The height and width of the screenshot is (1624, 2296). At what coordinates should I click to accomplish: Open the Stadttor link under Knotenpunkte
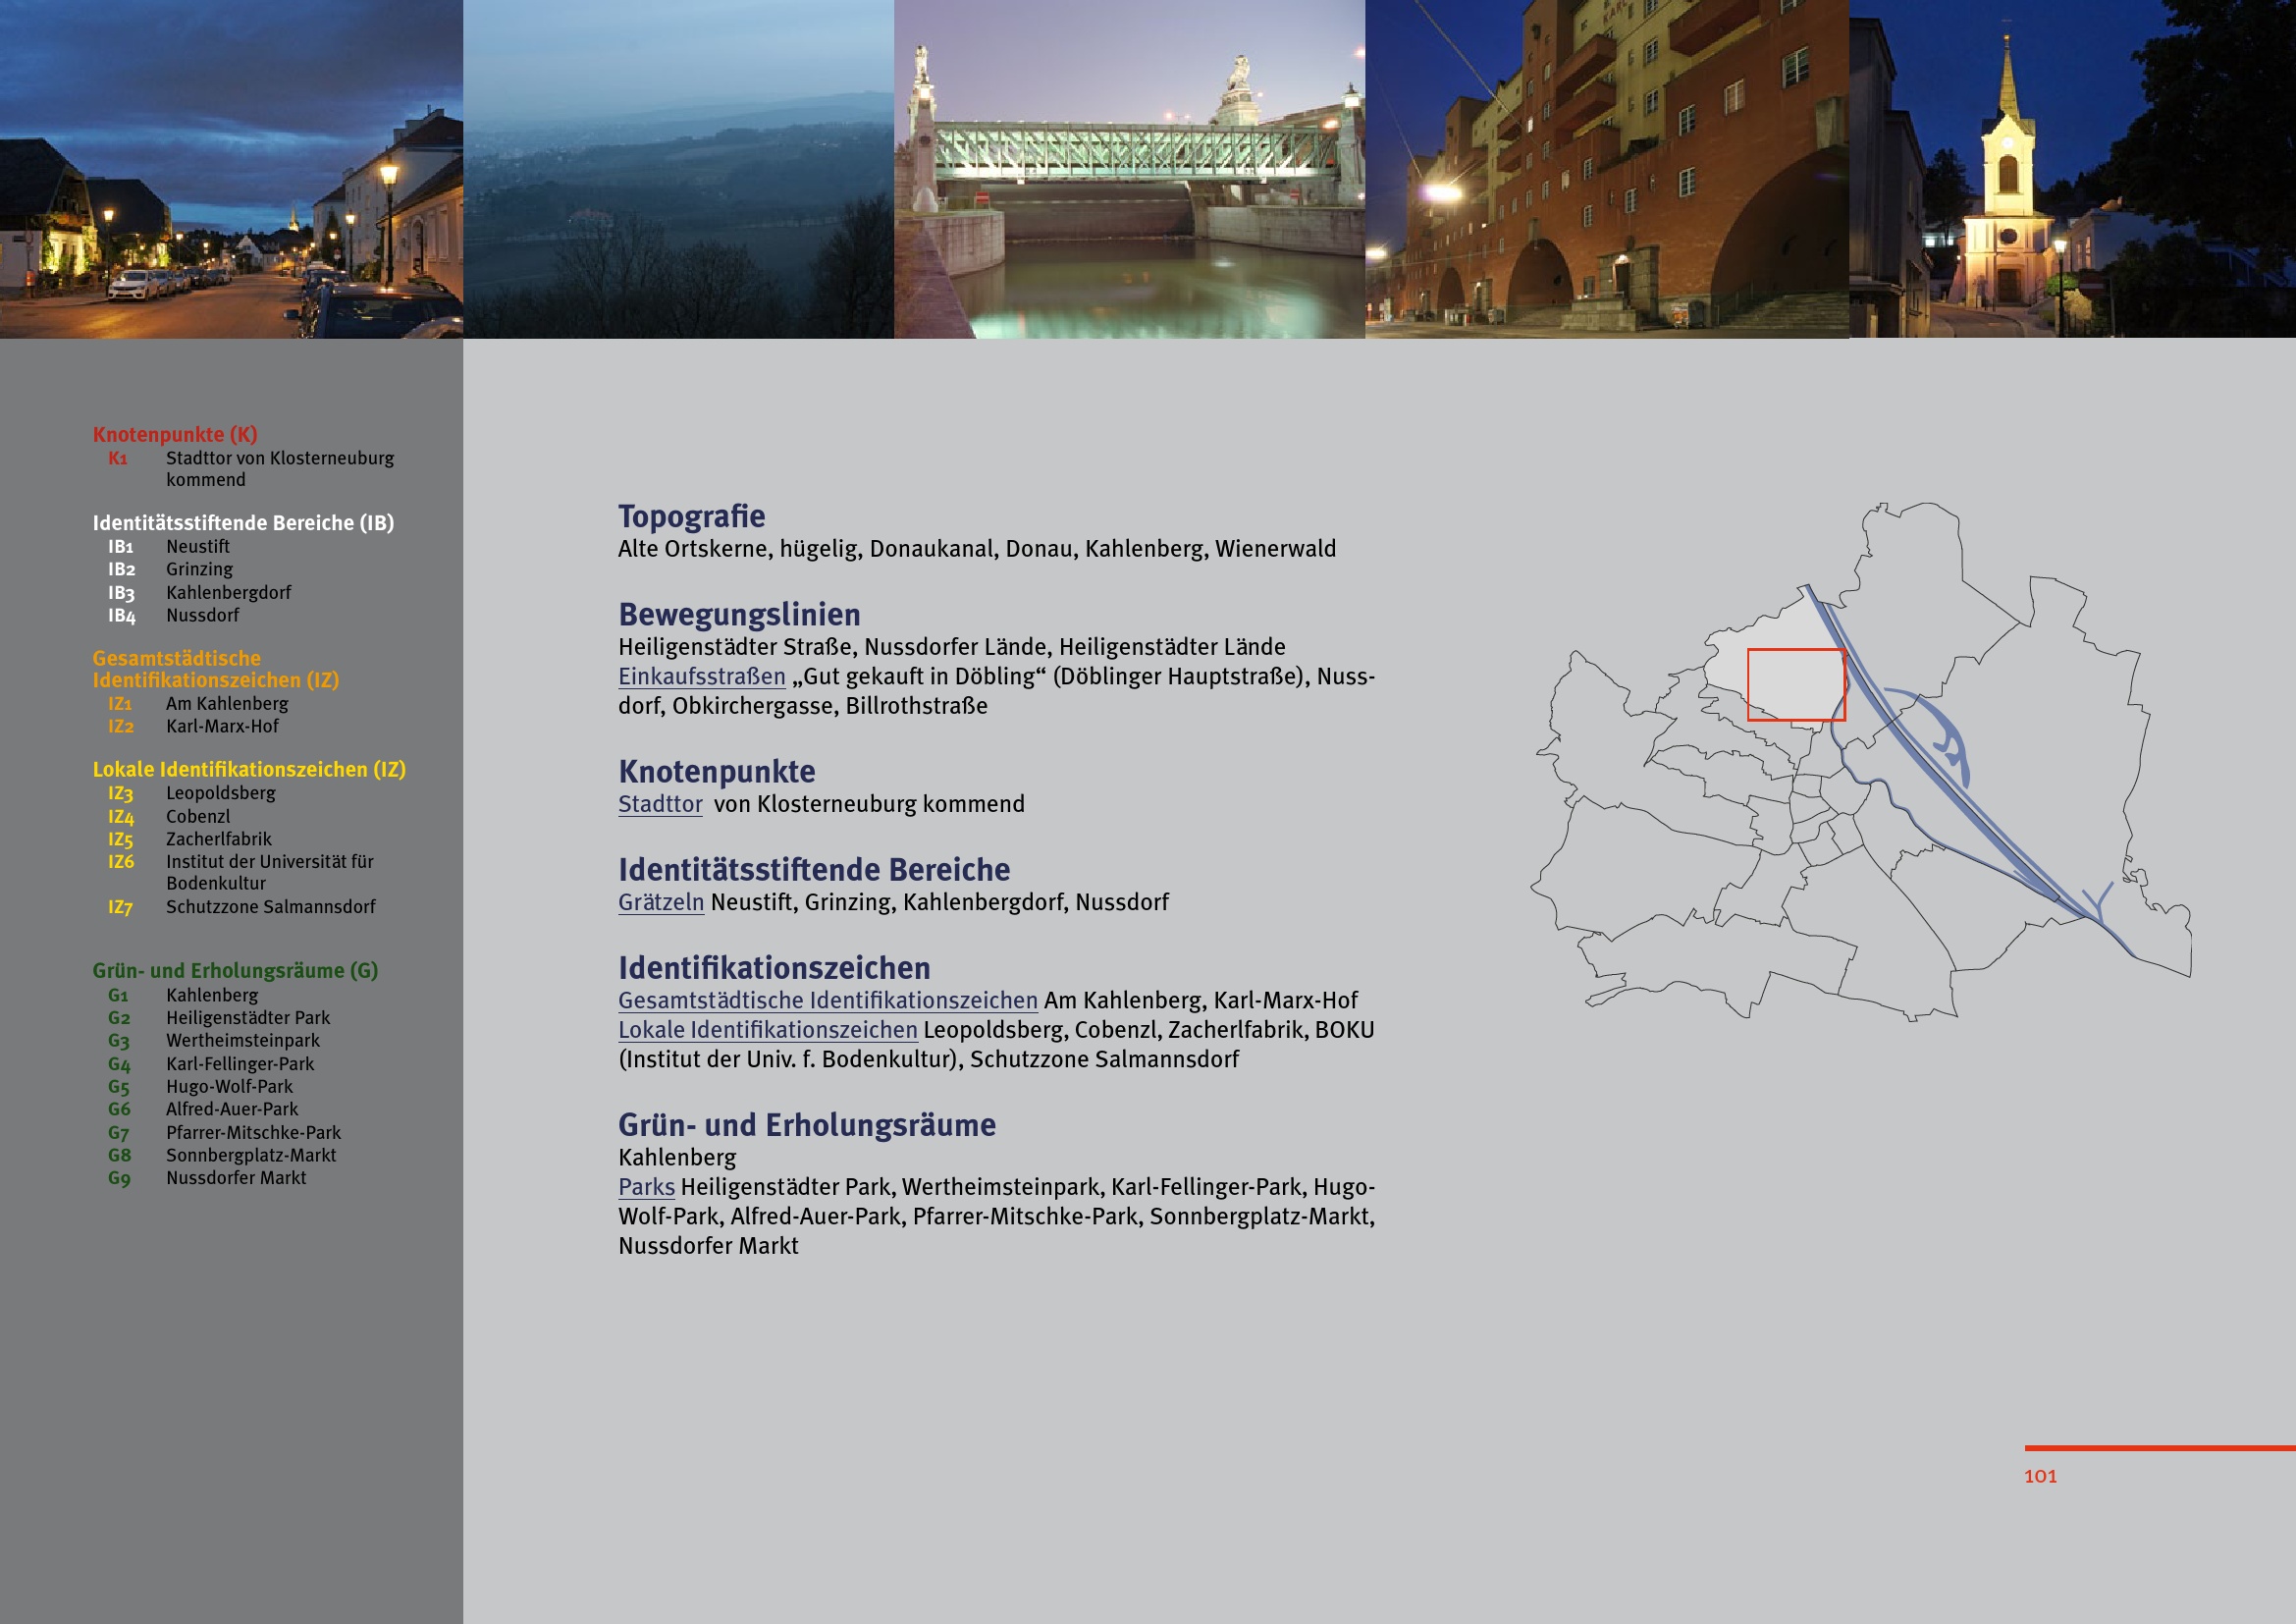[660, 805]
